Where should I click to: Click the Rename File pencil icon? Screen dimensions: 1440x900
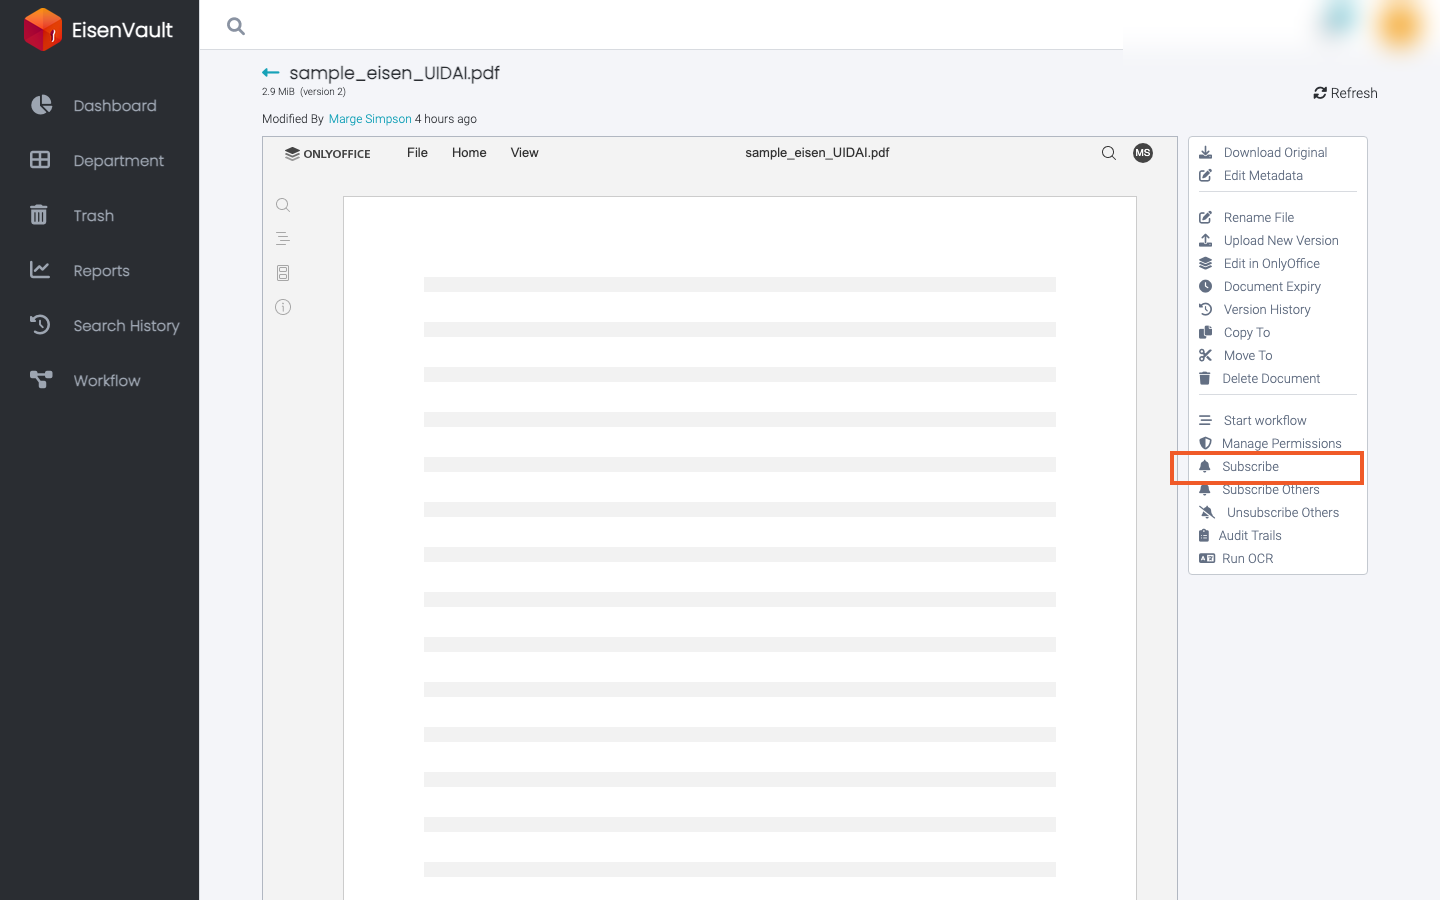point(1206,217)
